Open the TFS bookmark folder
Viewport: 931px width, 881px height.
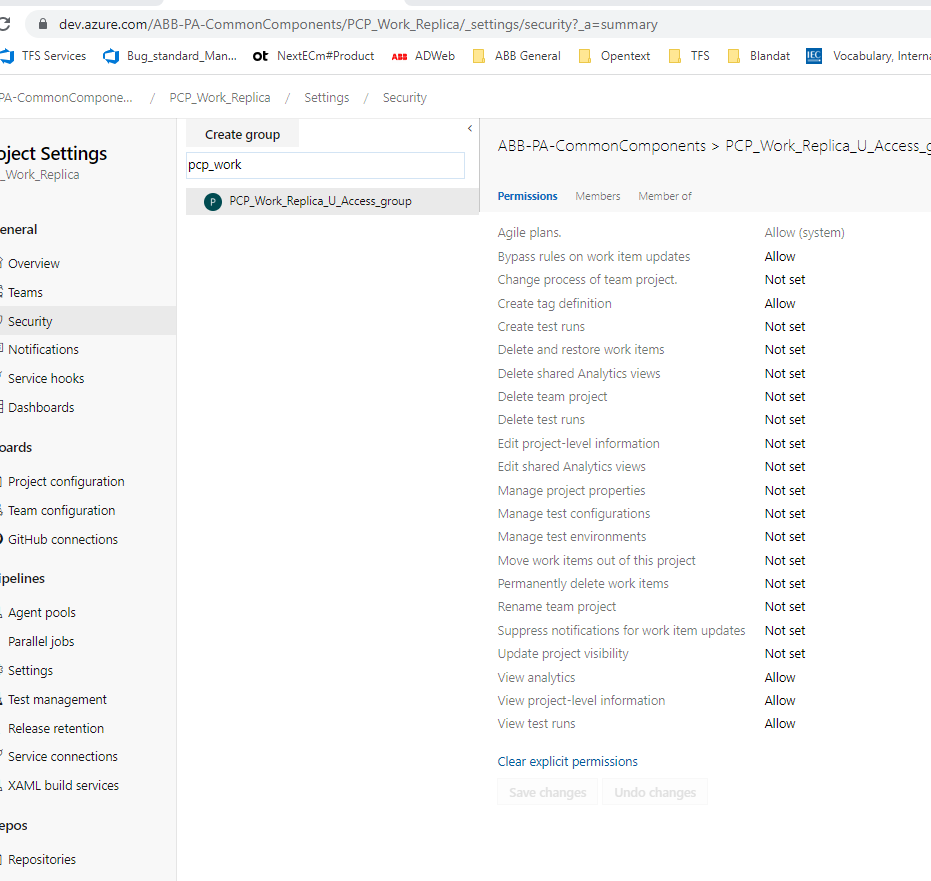click(689, 56)
